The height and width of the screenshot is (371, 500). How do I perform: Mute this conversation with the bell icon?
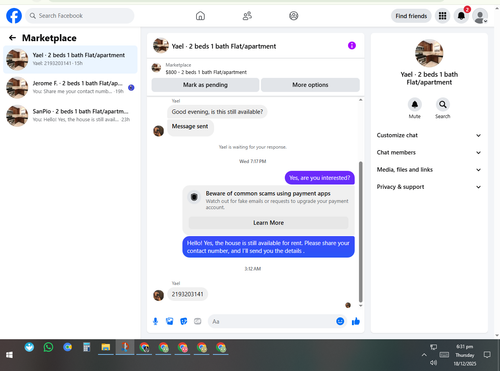(415, 105)
